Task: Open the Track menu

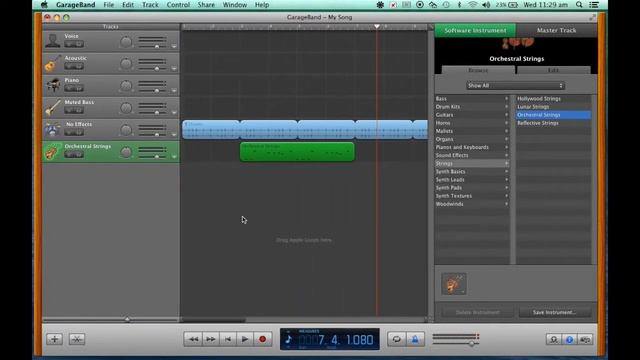Action: pos(150,5)
